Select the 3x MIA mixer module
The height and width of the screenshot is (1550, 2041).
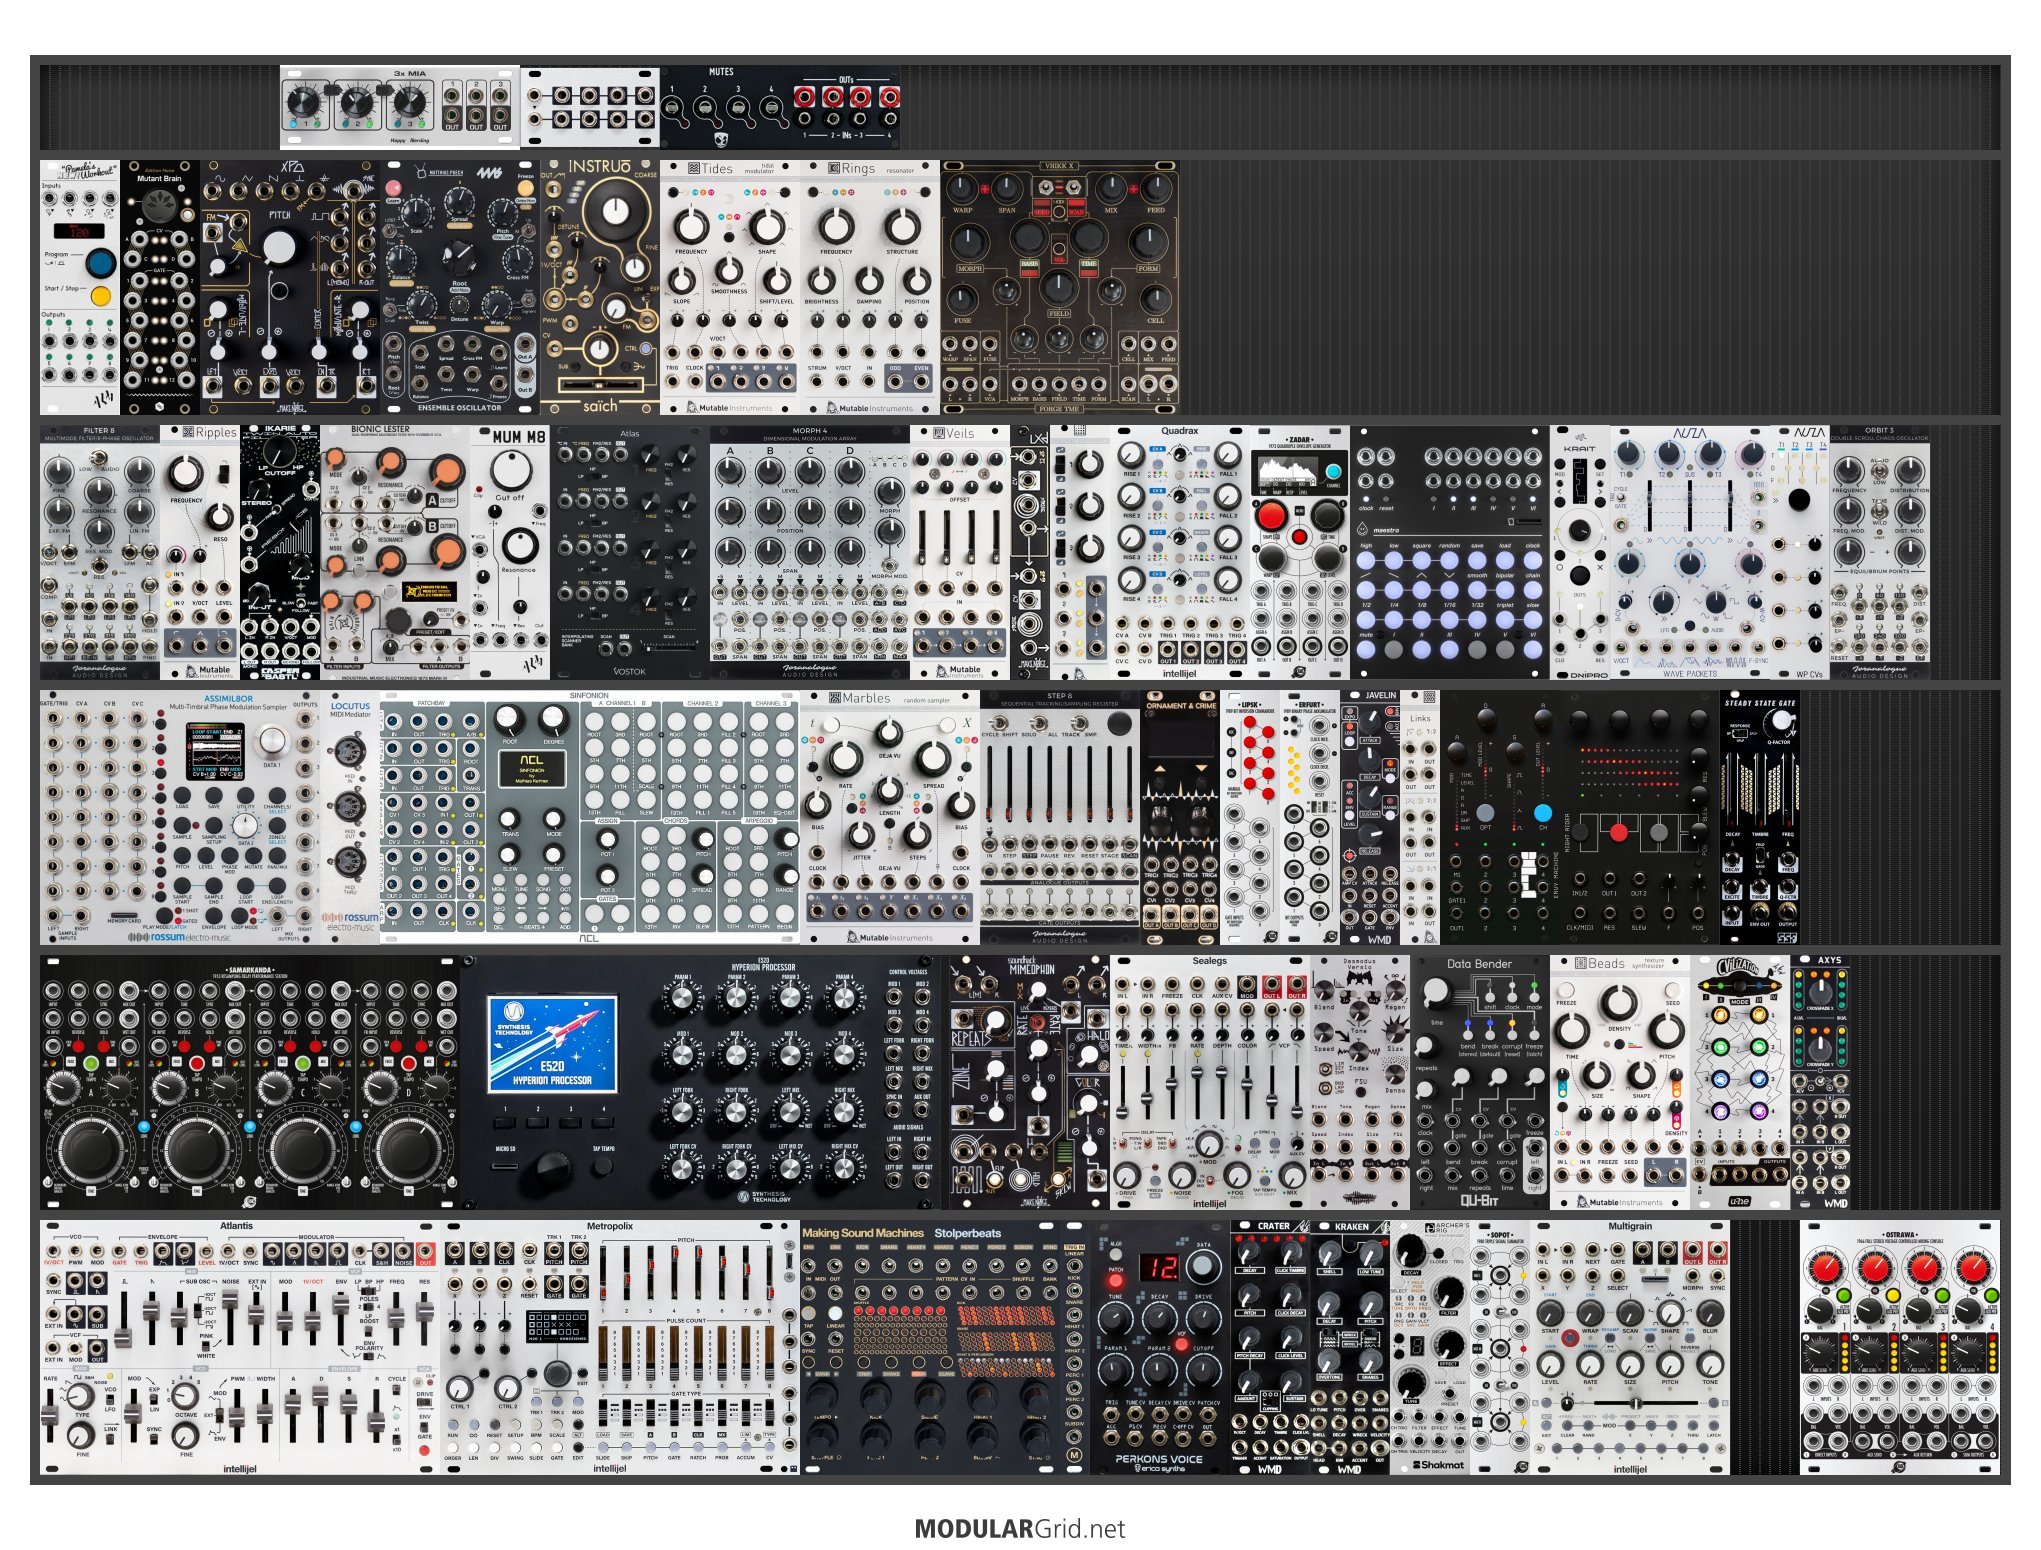[400, 107]
